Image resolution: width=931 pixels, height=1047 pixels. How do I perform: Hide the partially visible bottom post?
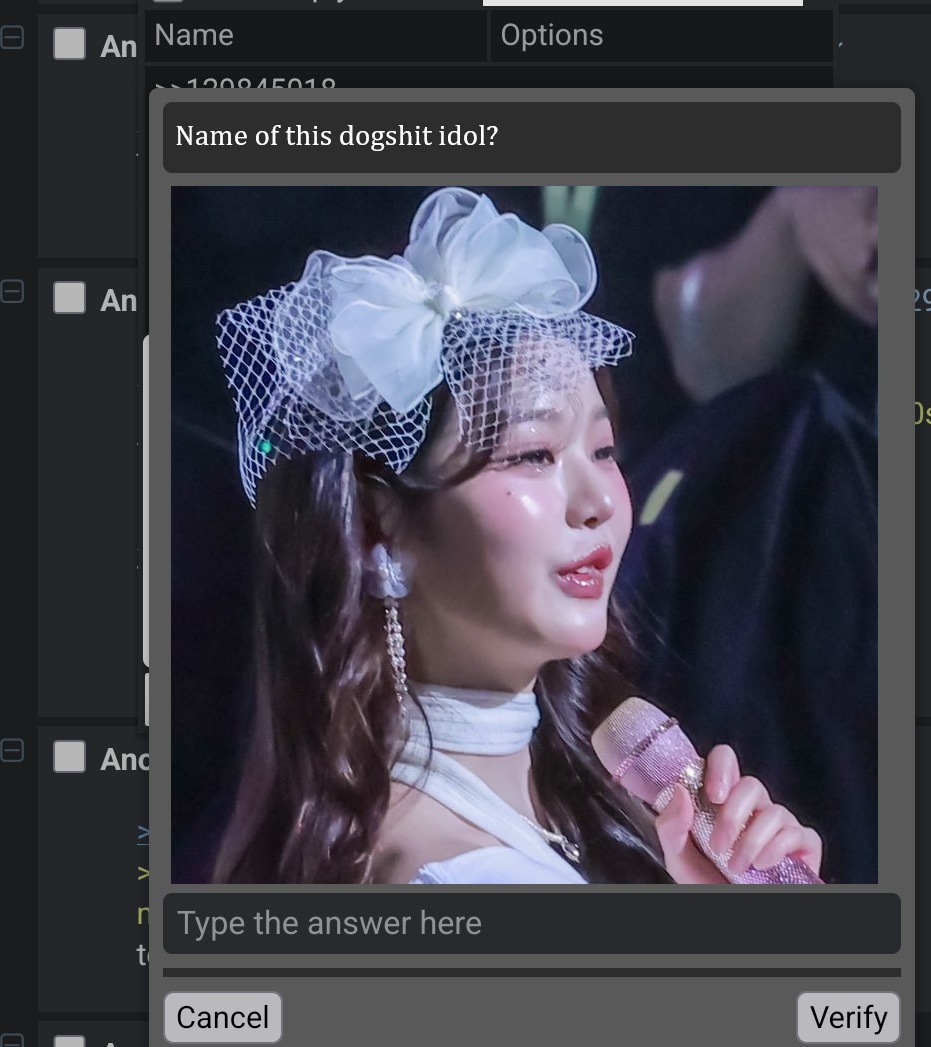[x=12, y=1040]
